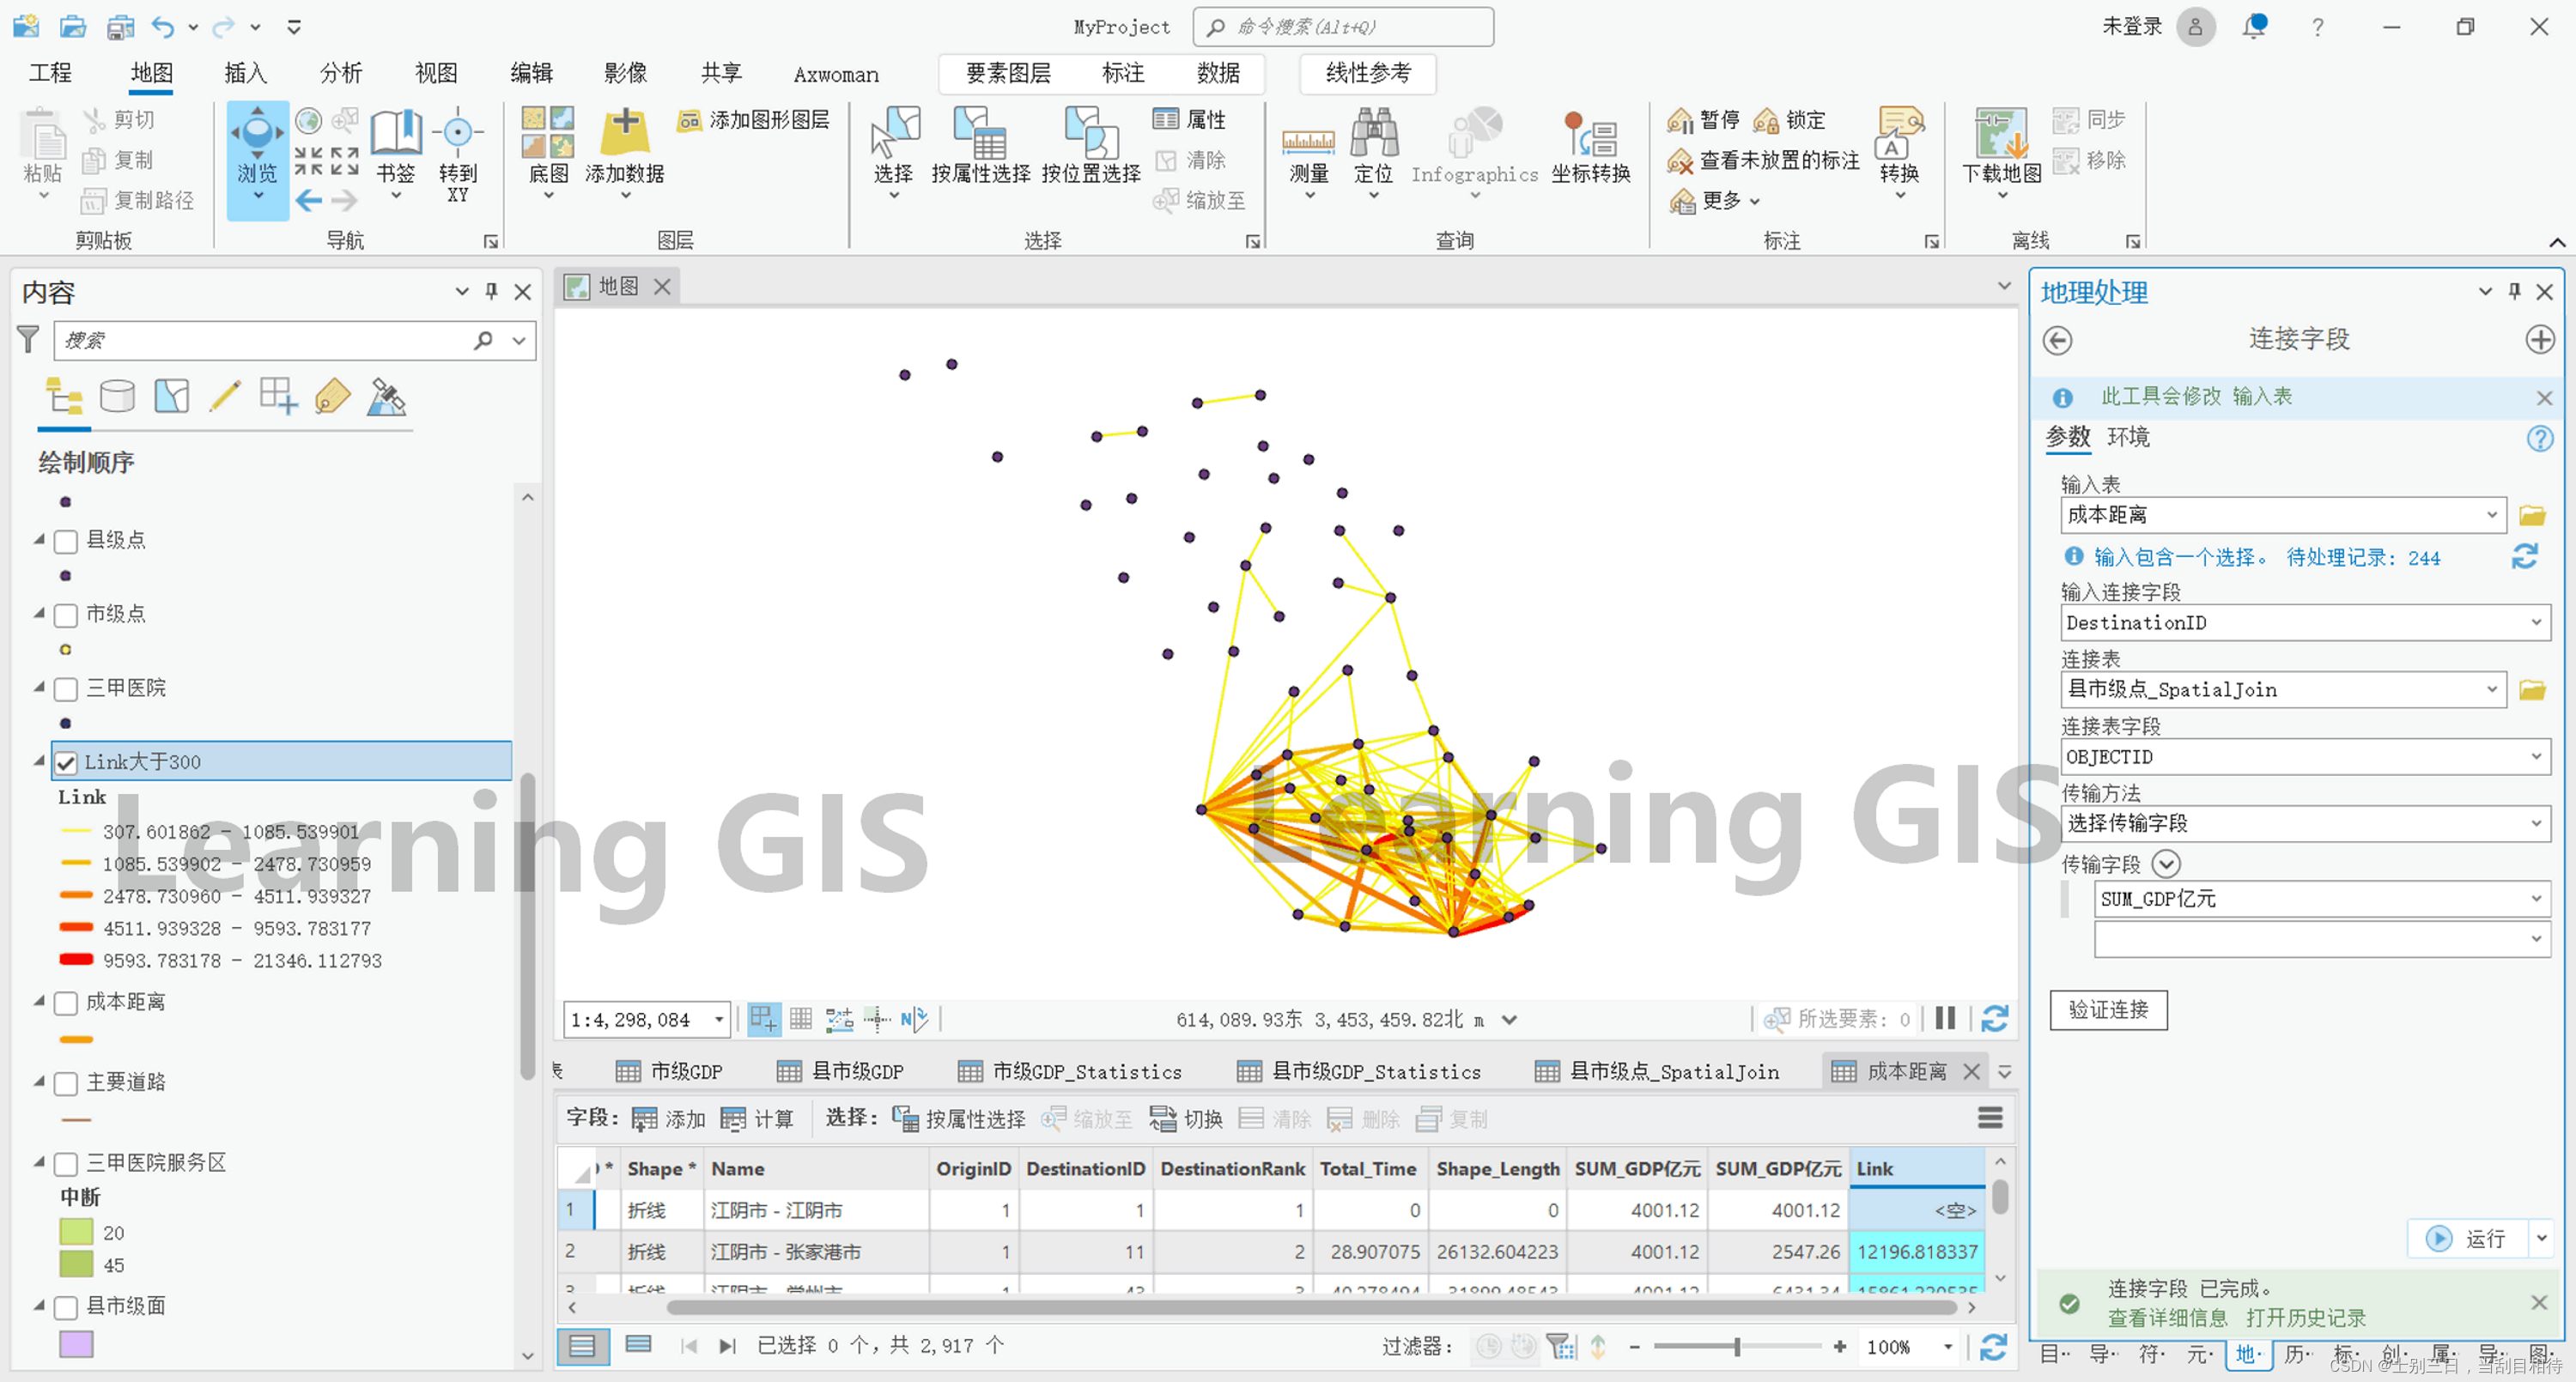
Task: Open the 输入连接字段 DestinationID dropdown
Action: tap(2535, 623)
